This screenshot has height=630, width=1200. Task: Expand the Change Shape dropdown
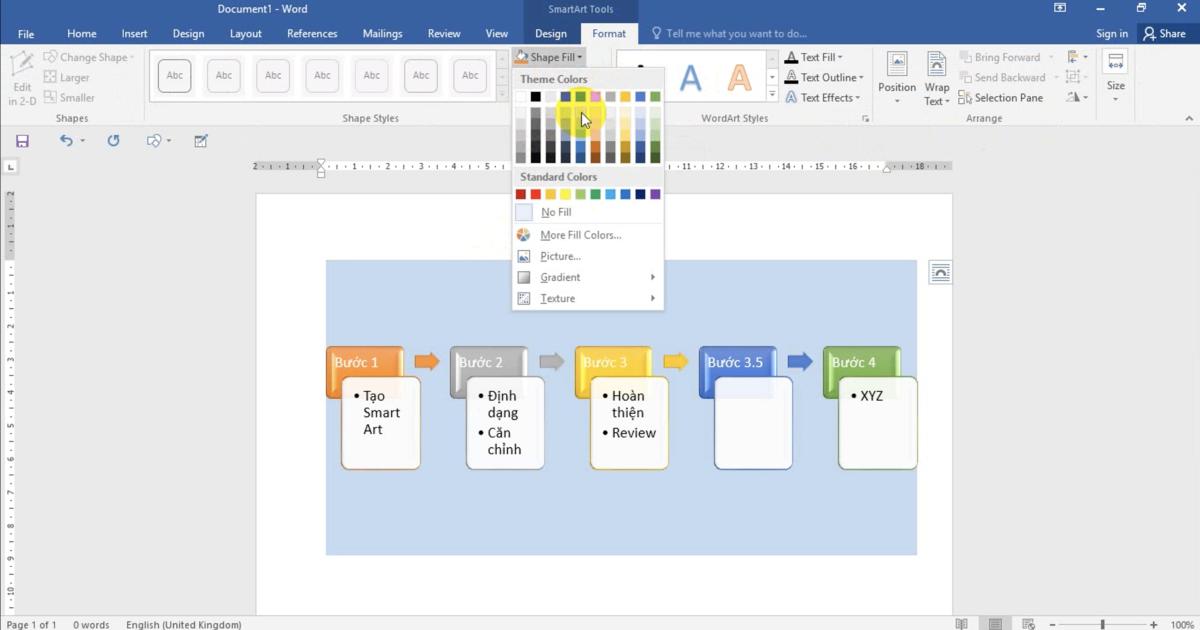(131, 57)
